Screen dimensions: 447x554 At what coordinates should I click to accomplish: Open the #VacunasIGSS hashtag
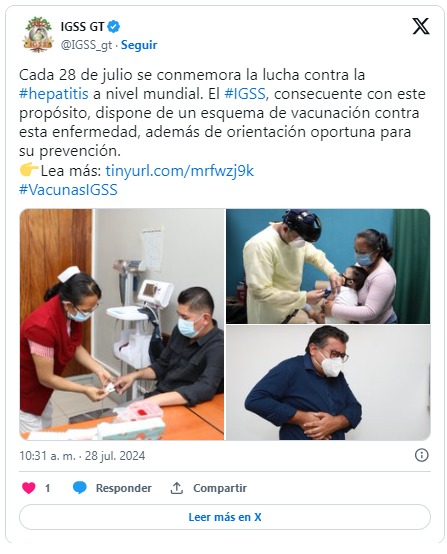(x=68, y=190)
